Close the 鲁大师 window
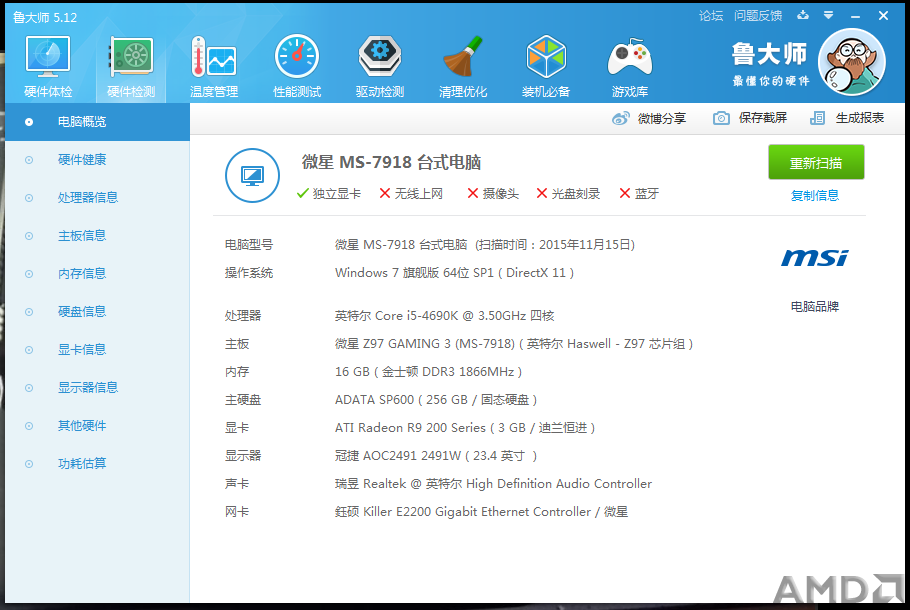The height and width of the screenshot is (610, 910). pyautogui.click(x=883, y=16)
